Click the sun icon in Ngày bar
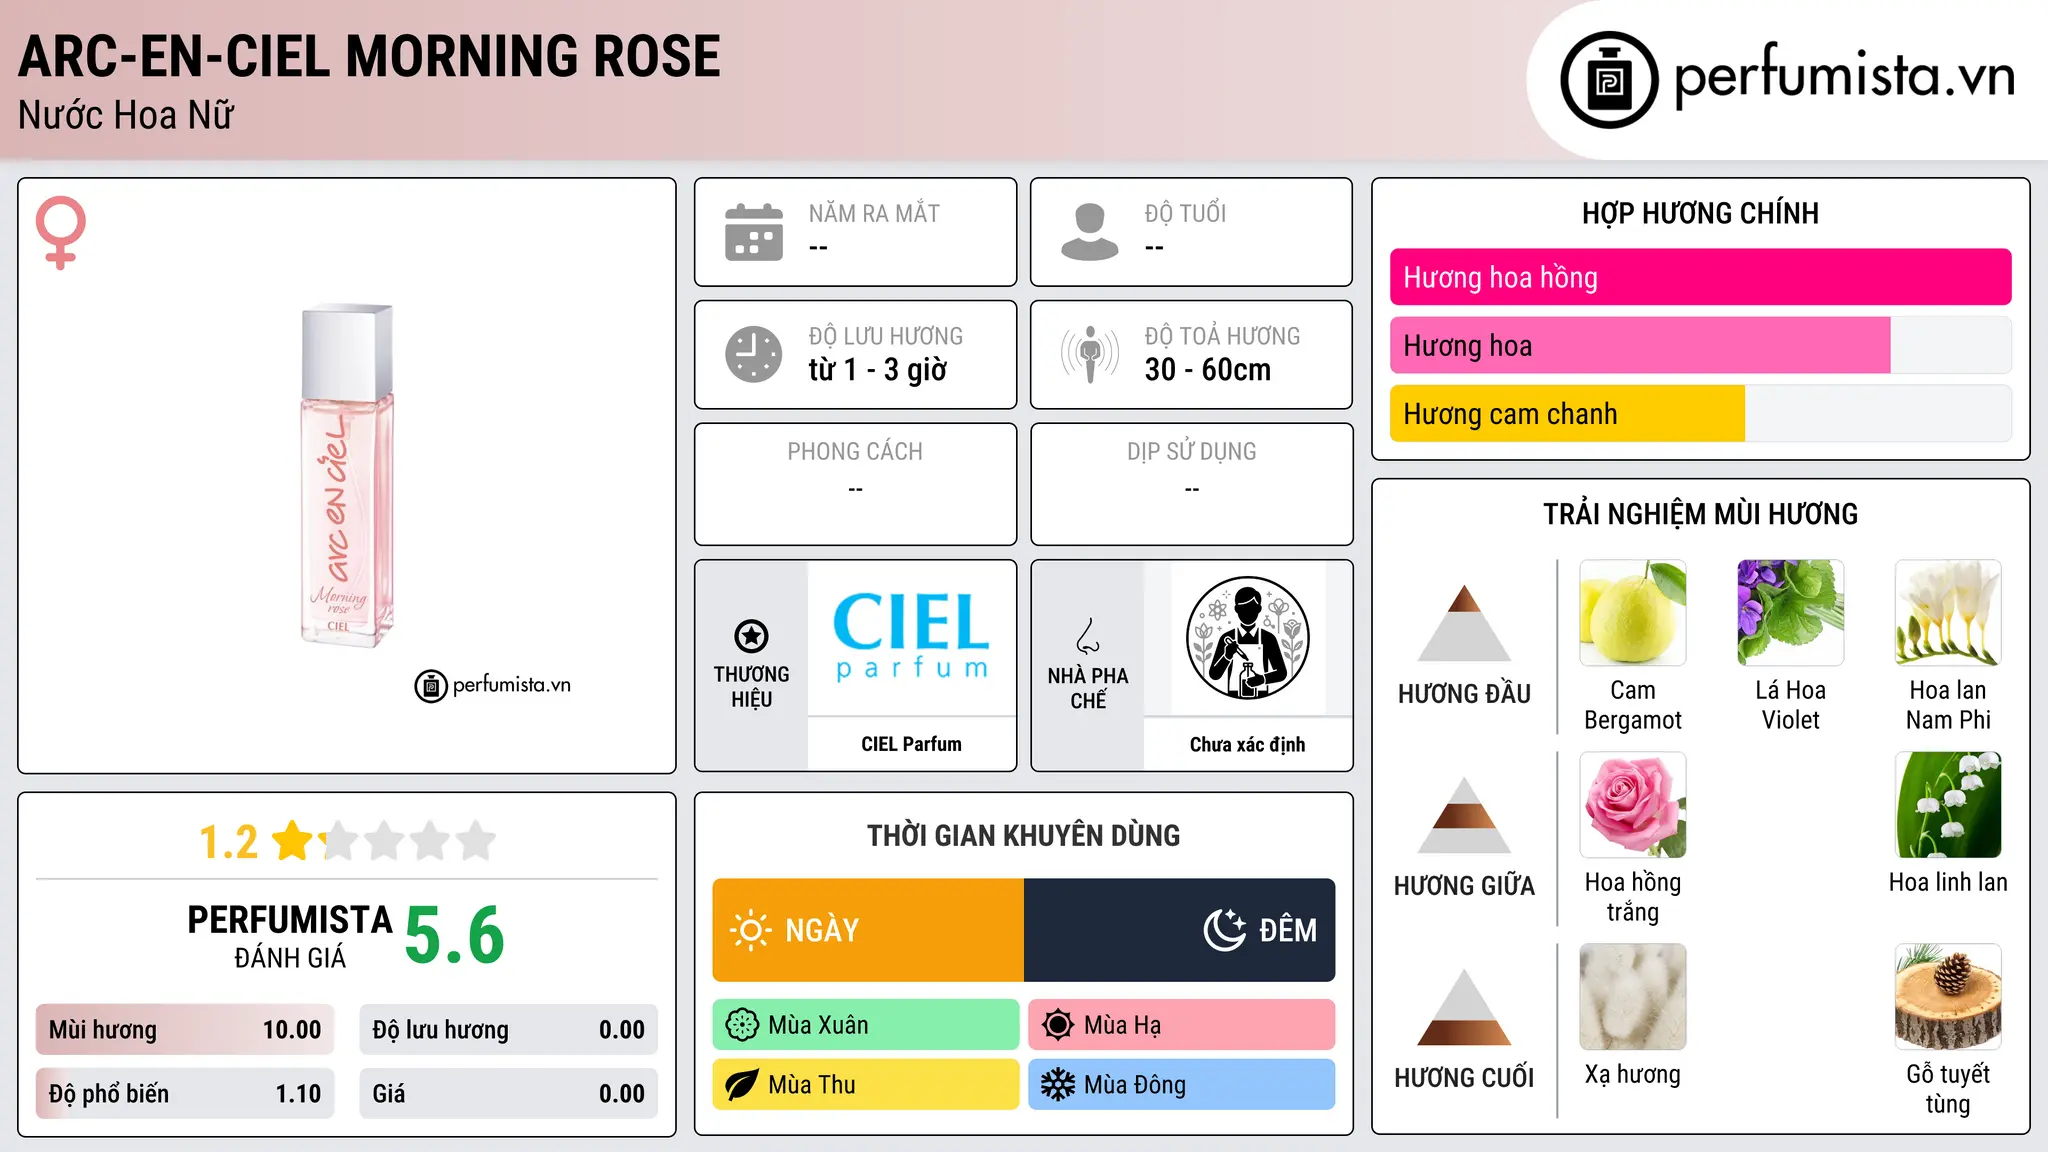 point(751,930)
